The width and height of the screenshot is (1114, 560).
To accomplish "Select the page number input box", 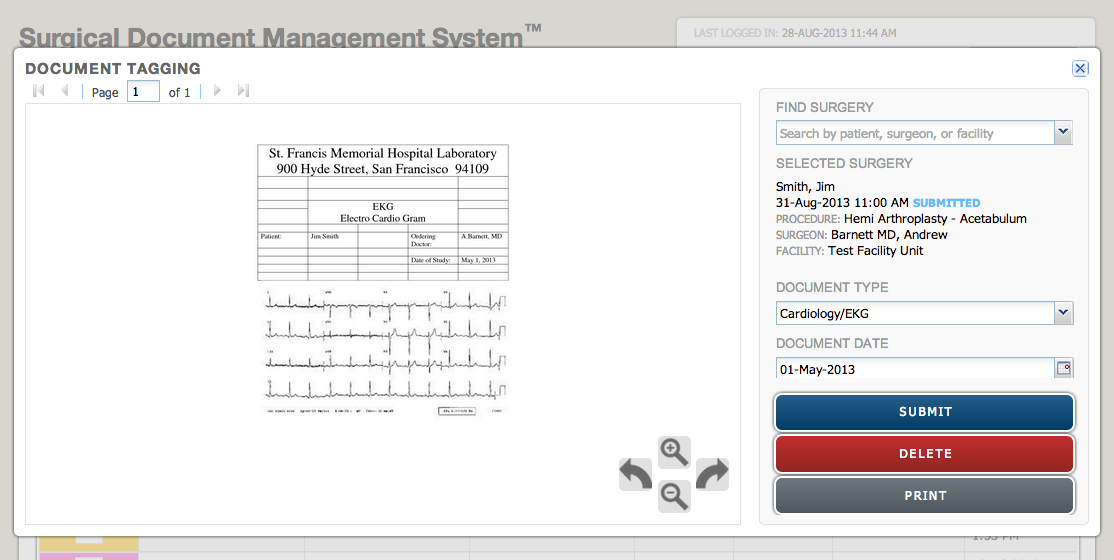I will (x=143, y=92).
